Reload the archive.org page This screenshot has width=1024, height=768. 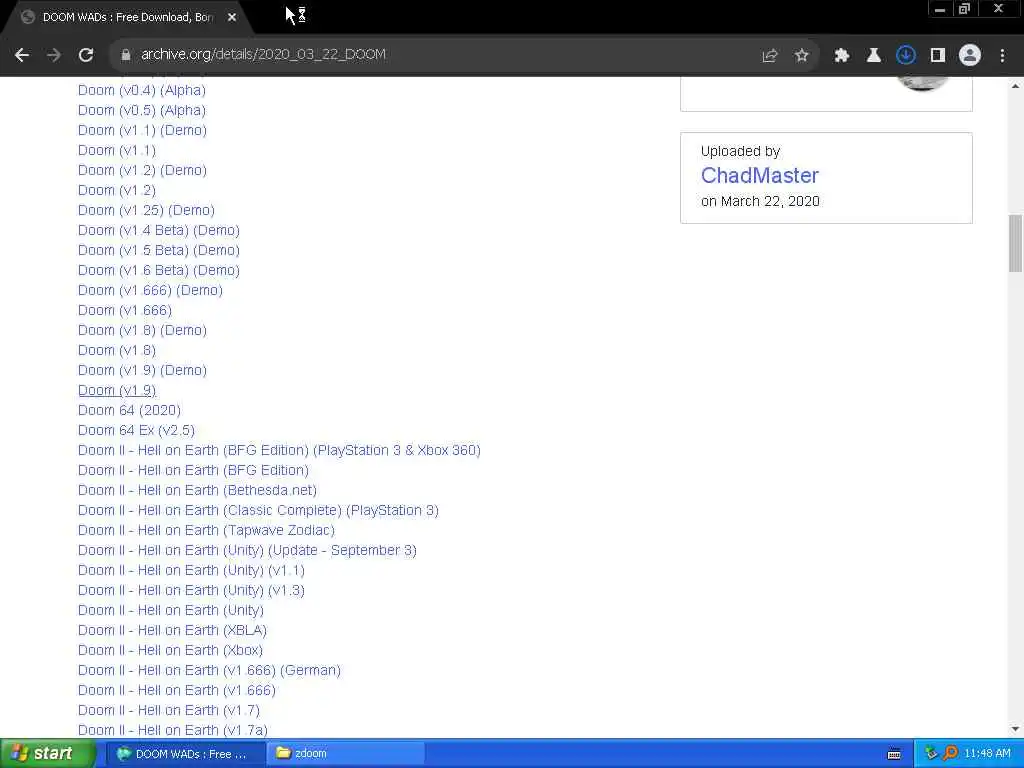(86, 55)
